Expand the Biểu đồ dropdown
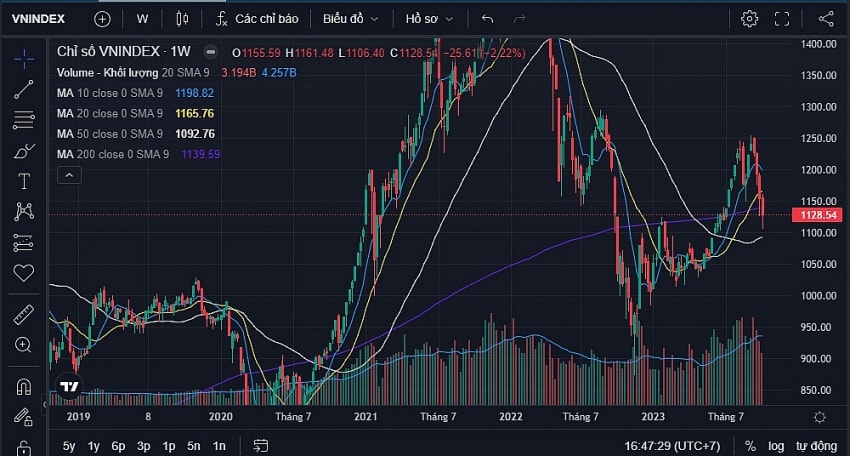The height and width of the screenshot is (456, 850). (x=351, y=19)
